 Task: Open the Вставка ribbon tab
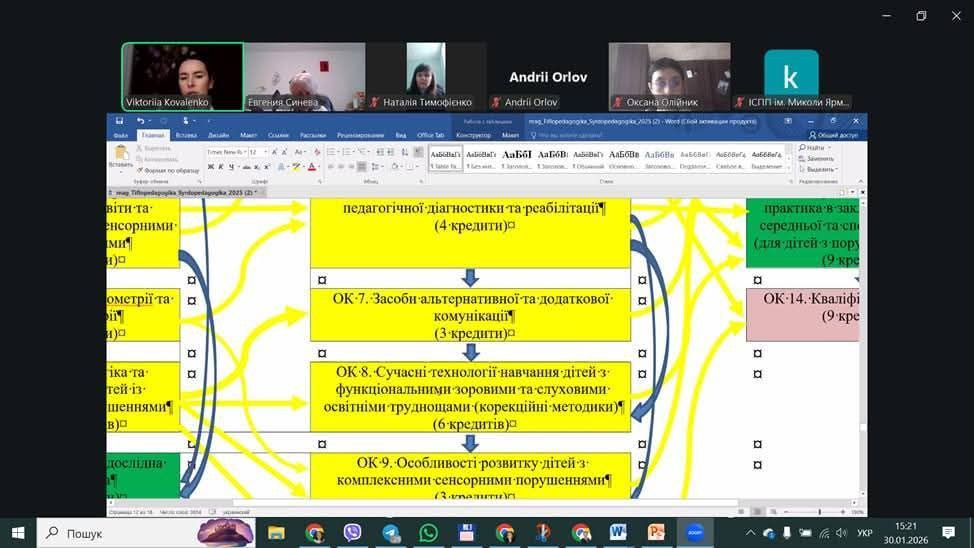(x=186, y=135)
